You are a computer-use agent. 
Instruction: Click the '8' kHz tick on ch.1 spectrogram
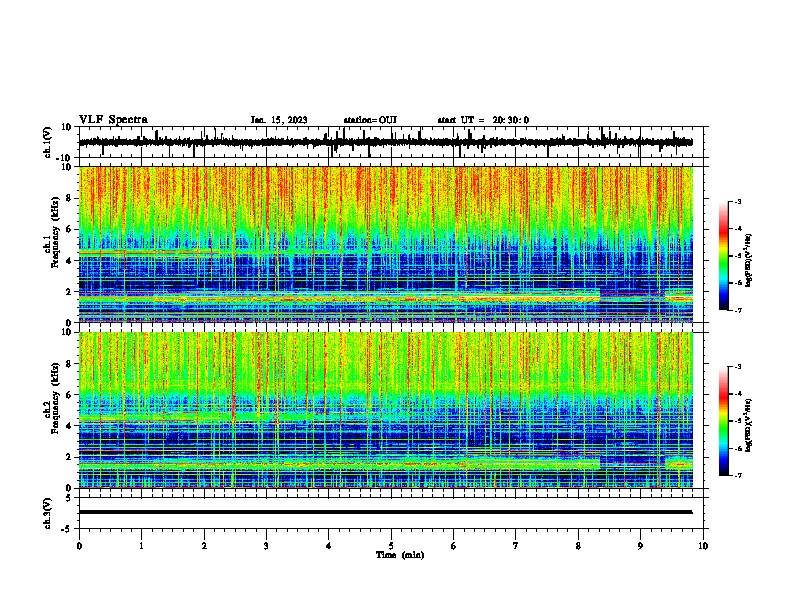click(69, 198)
